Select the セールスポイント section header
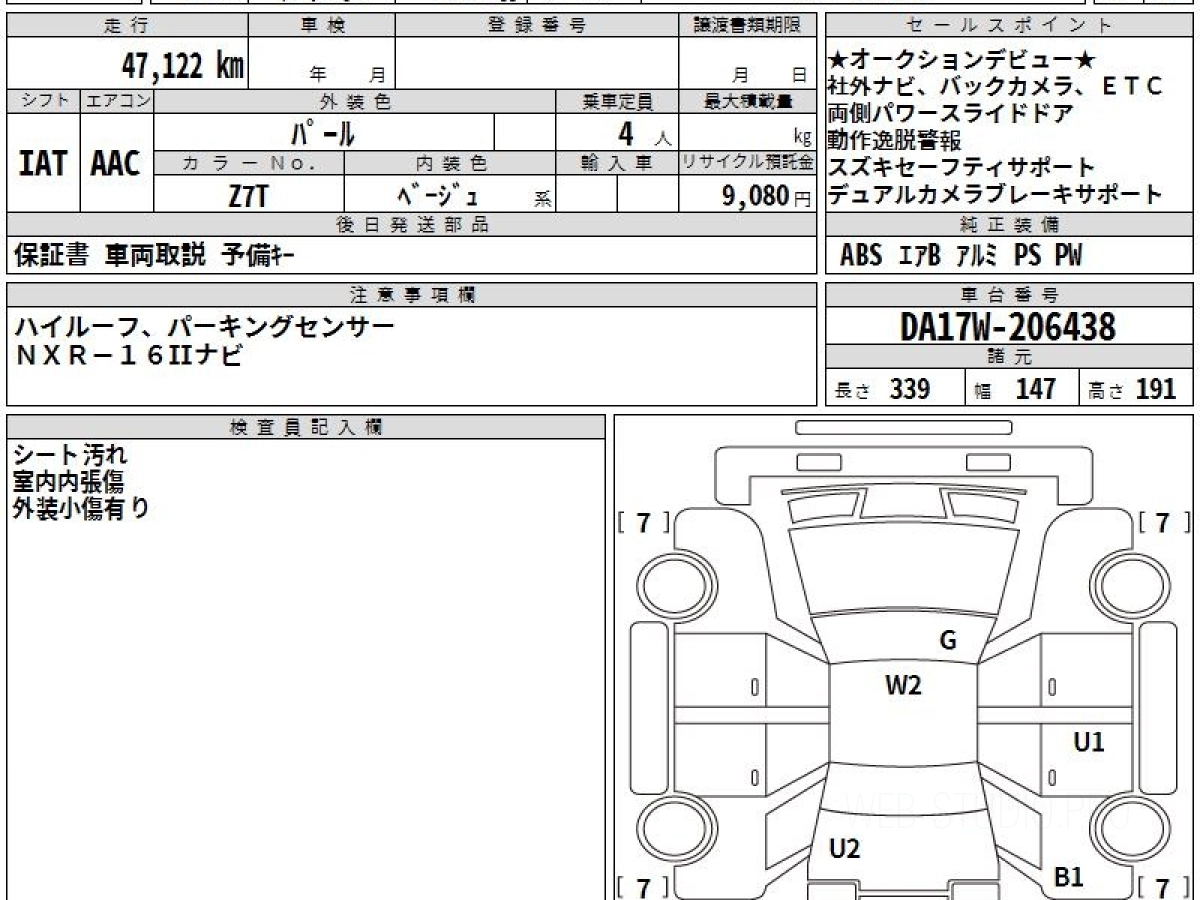Viewport: 1200px width, 900px height. [1010, 26]
